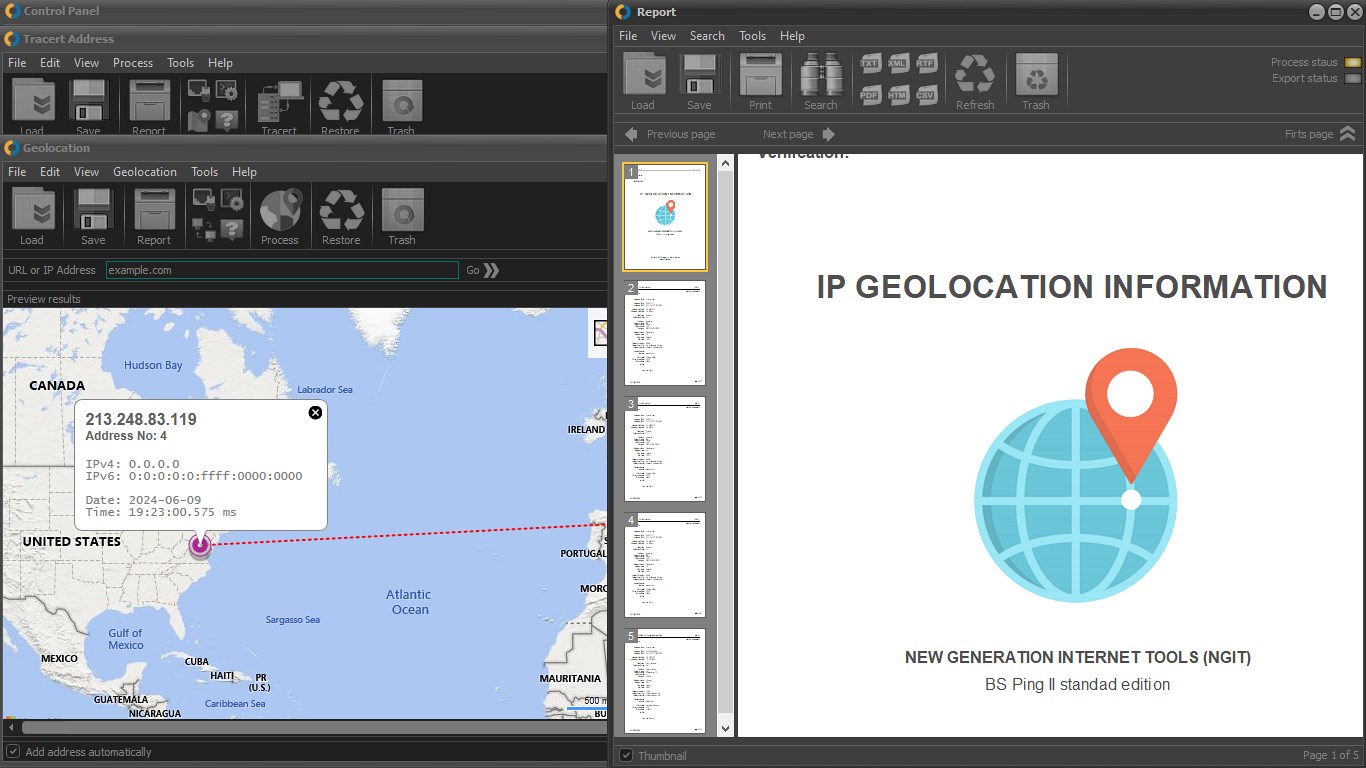1366x768 pixels.
Task: Go to Previous page in Report
Action: 670,134
